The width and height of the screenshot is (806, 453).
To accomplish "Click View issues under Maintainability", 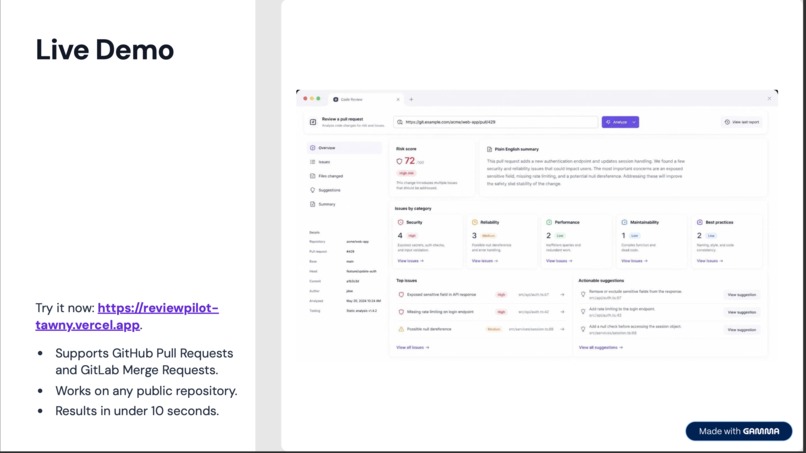I will (634, 261).
